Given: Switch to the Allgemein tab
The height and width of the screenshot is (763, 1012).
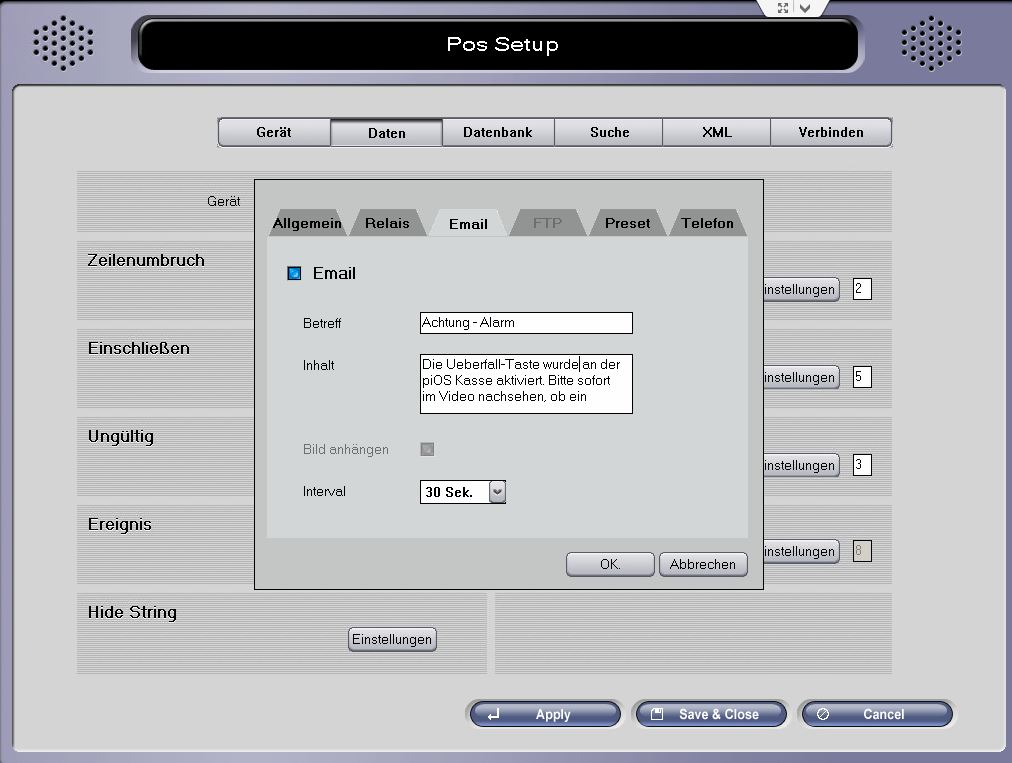Looking at the screenshot, I should point(307,223).
